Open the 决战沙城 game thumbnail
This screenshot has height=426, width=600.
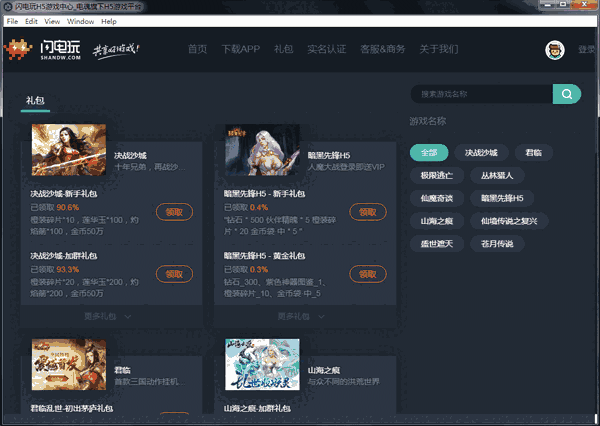pos(69,150)
